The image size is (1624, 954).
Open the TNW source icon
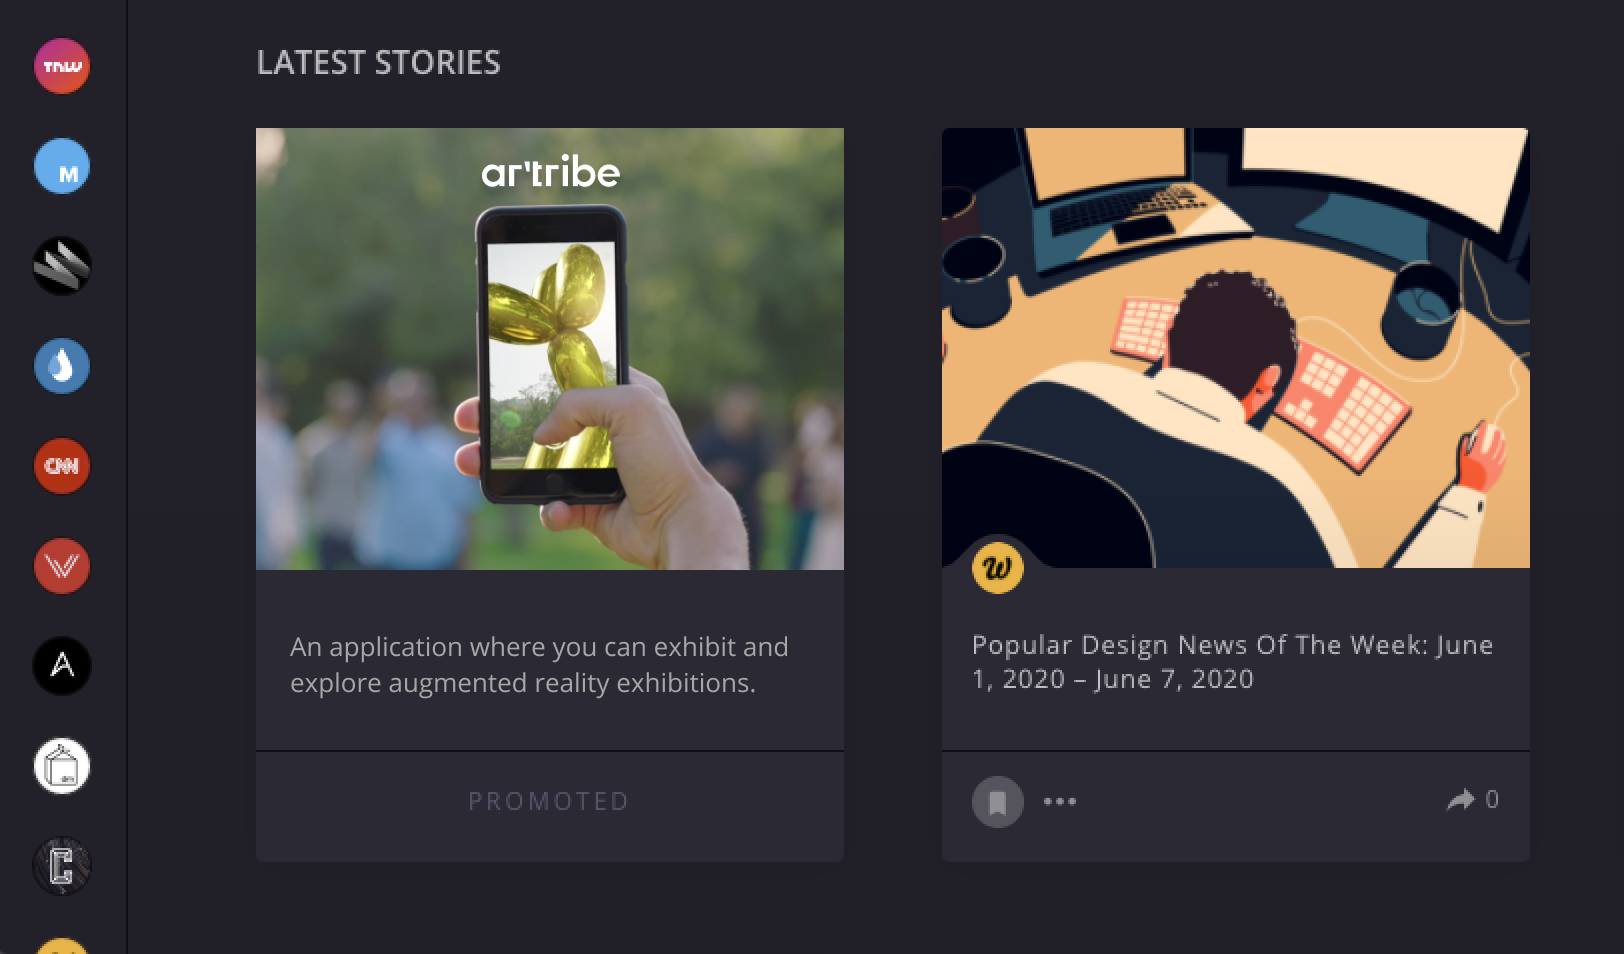point(62,66)
